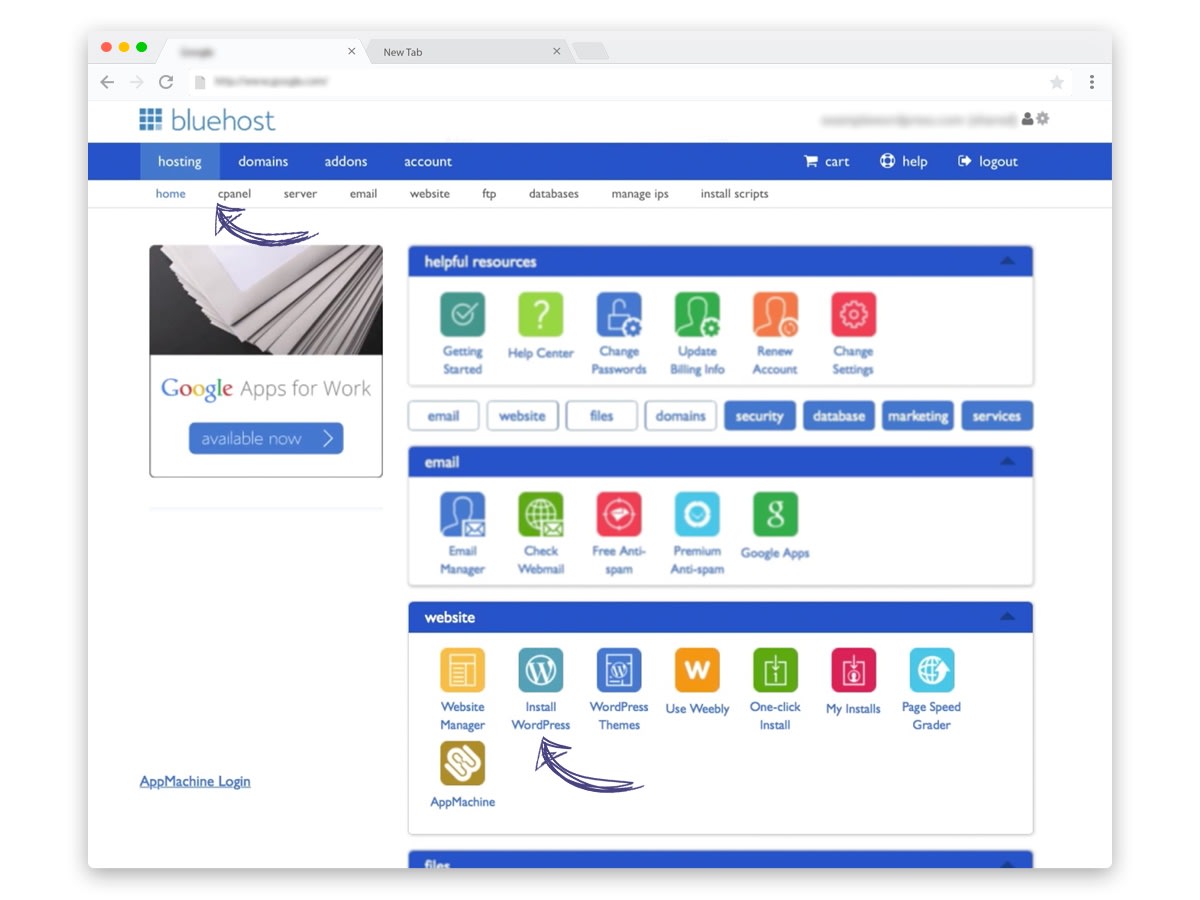Open the ftp submenu item
This screenshot has width=1200, height=900.
tap(489, 194)
